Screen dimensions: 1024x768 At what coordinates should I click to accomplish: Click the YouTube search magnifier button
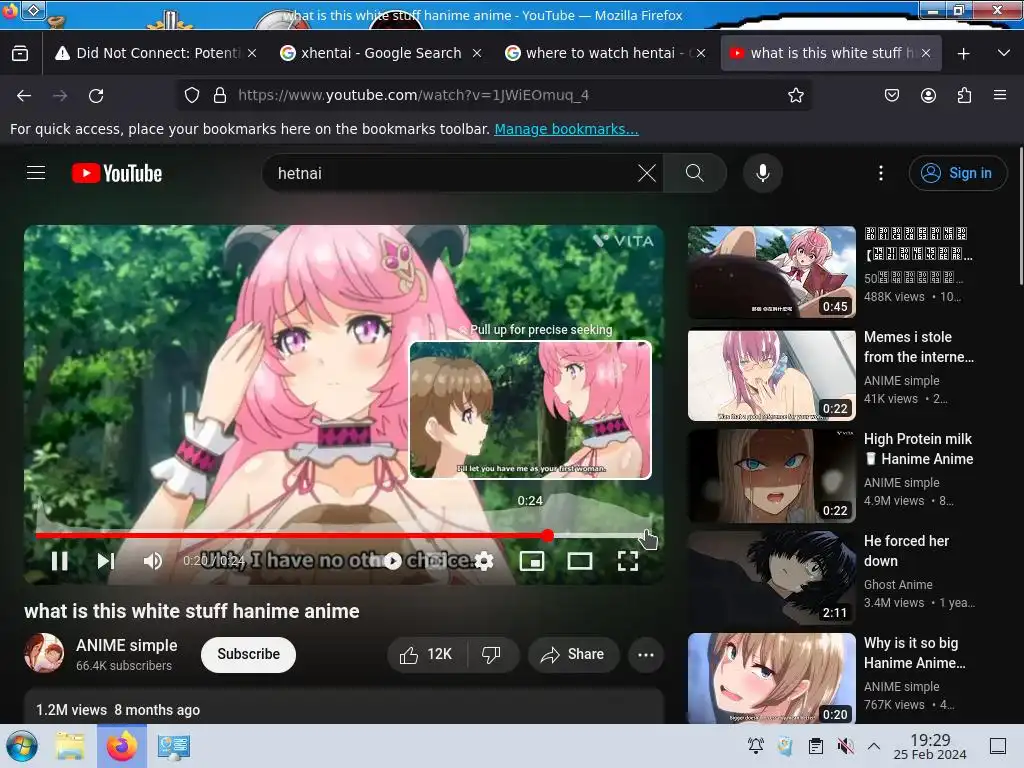(695, 173)
